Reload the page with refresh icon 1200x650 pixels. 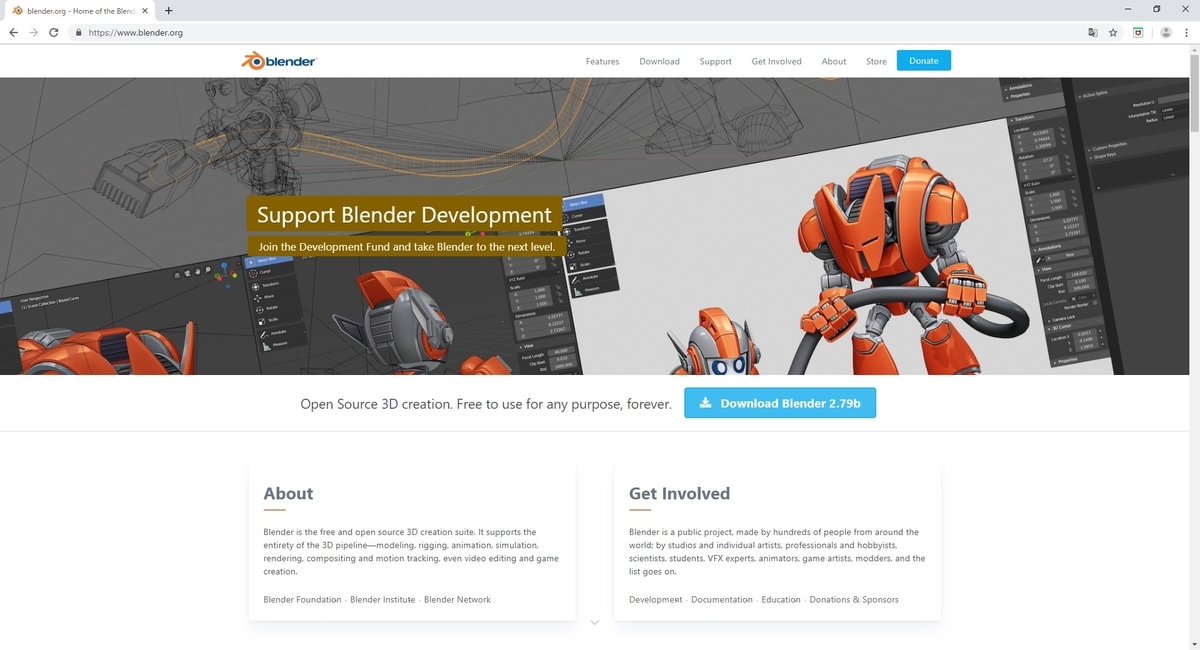tap(53, 32)
